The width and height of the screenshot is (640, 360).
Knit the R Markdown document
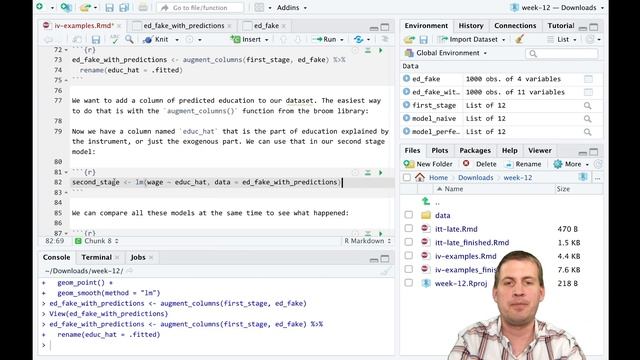(157, 40)
